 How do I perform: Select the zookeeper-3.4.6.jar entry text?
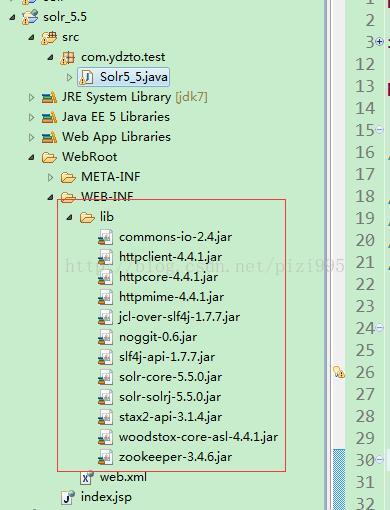pyautogui.click(x=175, y=457)
